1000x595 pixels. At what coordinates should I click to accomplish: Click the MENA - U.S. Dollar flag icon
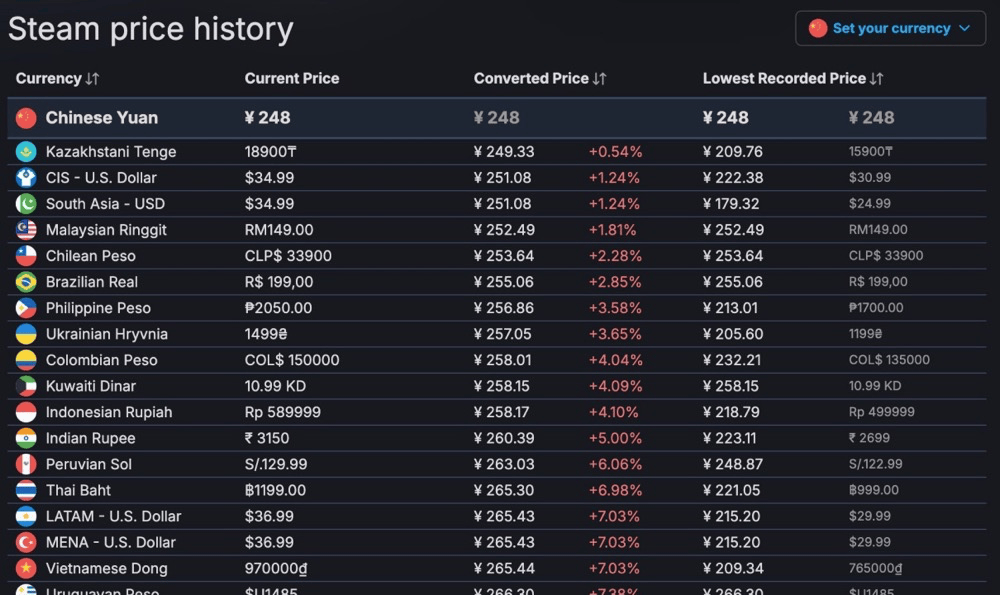tap(26, 543)
